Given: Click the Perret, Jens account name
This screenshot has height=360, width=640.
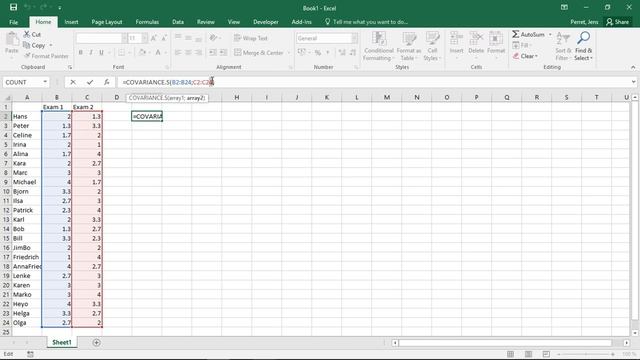Looking at the screenshot, I should (x=584, y=22).
